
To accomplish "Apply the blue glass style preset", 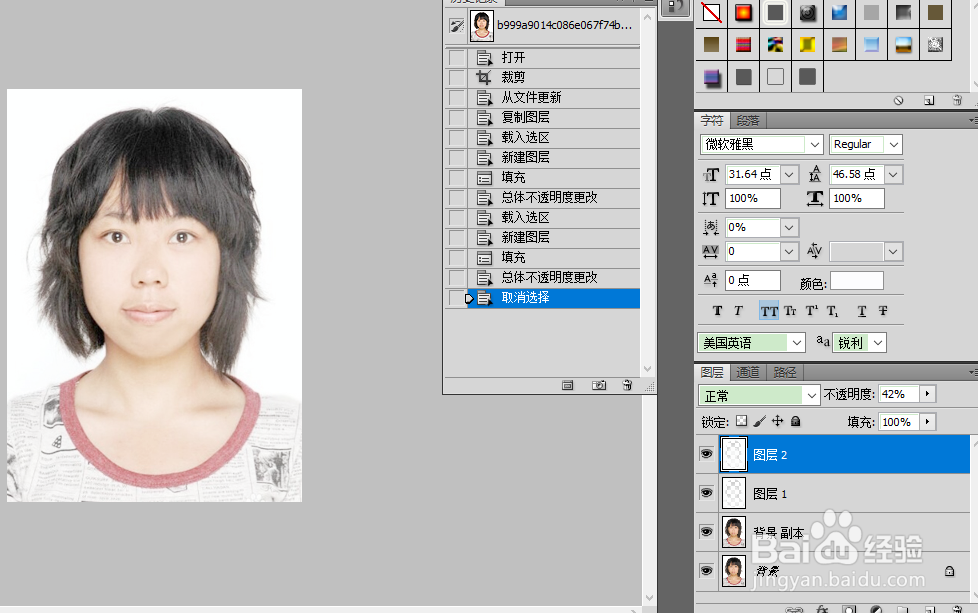I will pyautogui.click(x=840, y=12).
